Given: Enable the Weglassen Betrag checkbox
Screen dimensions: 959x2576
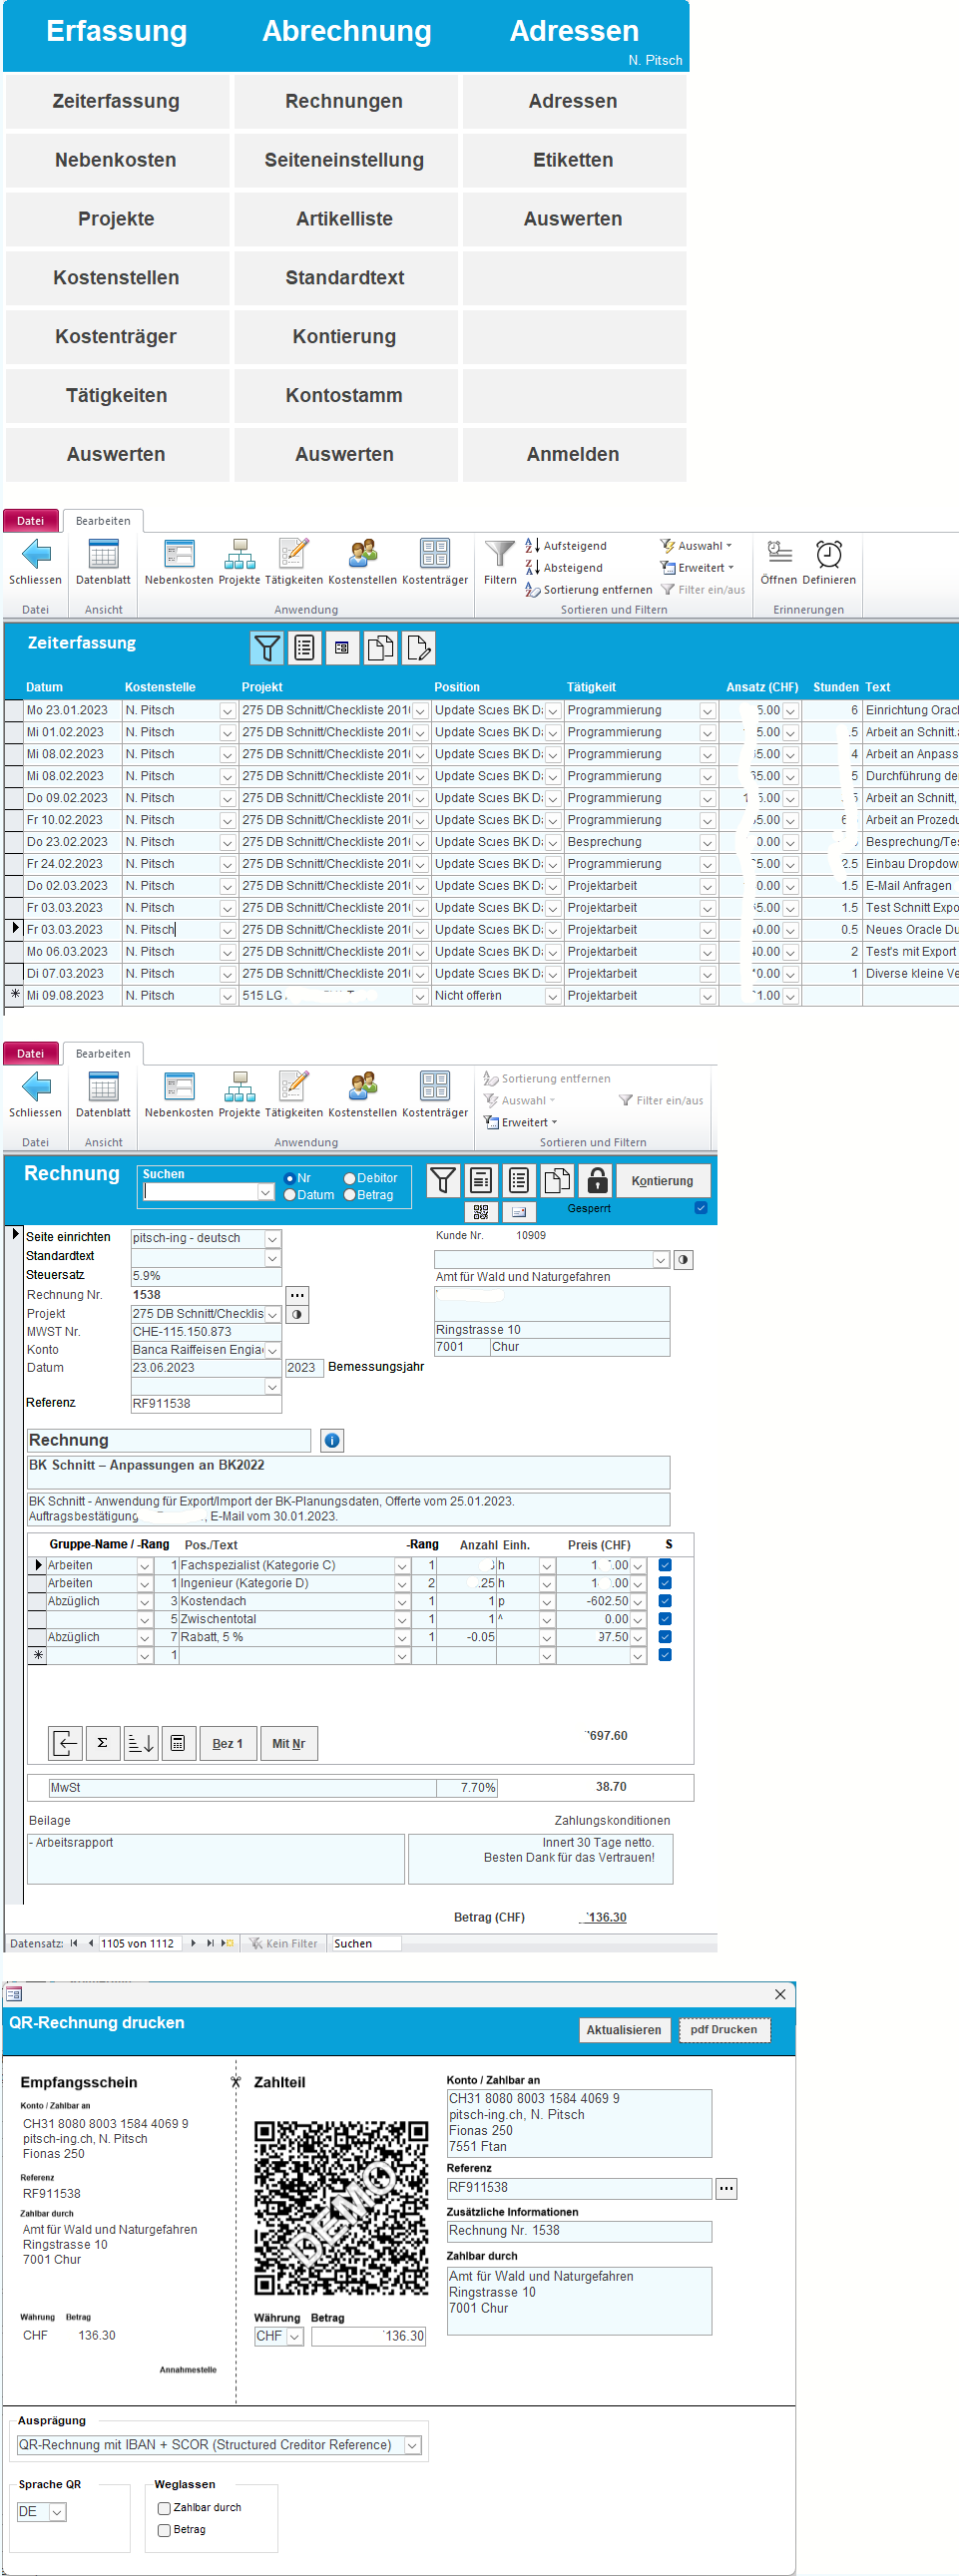Looking at the screenshot, I should coord(164,2530).
